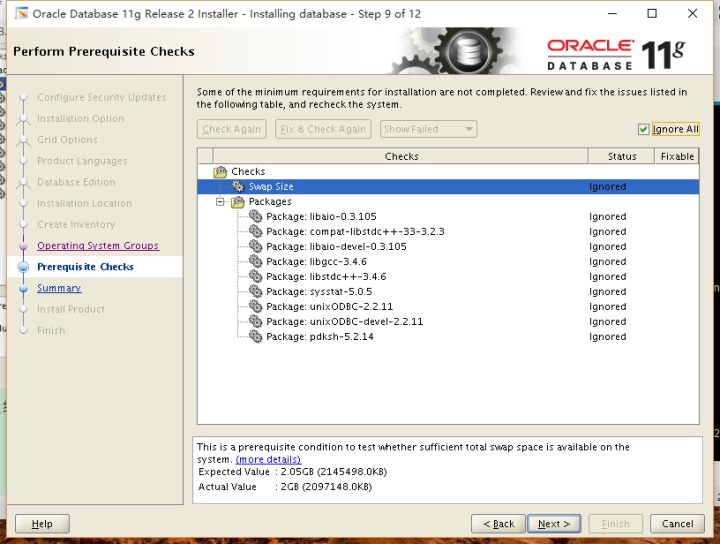The height and width of the screenshot is (544, 720).
Task: Maximize the installer window
Action: pyautogui.click(x=652, y=13)
